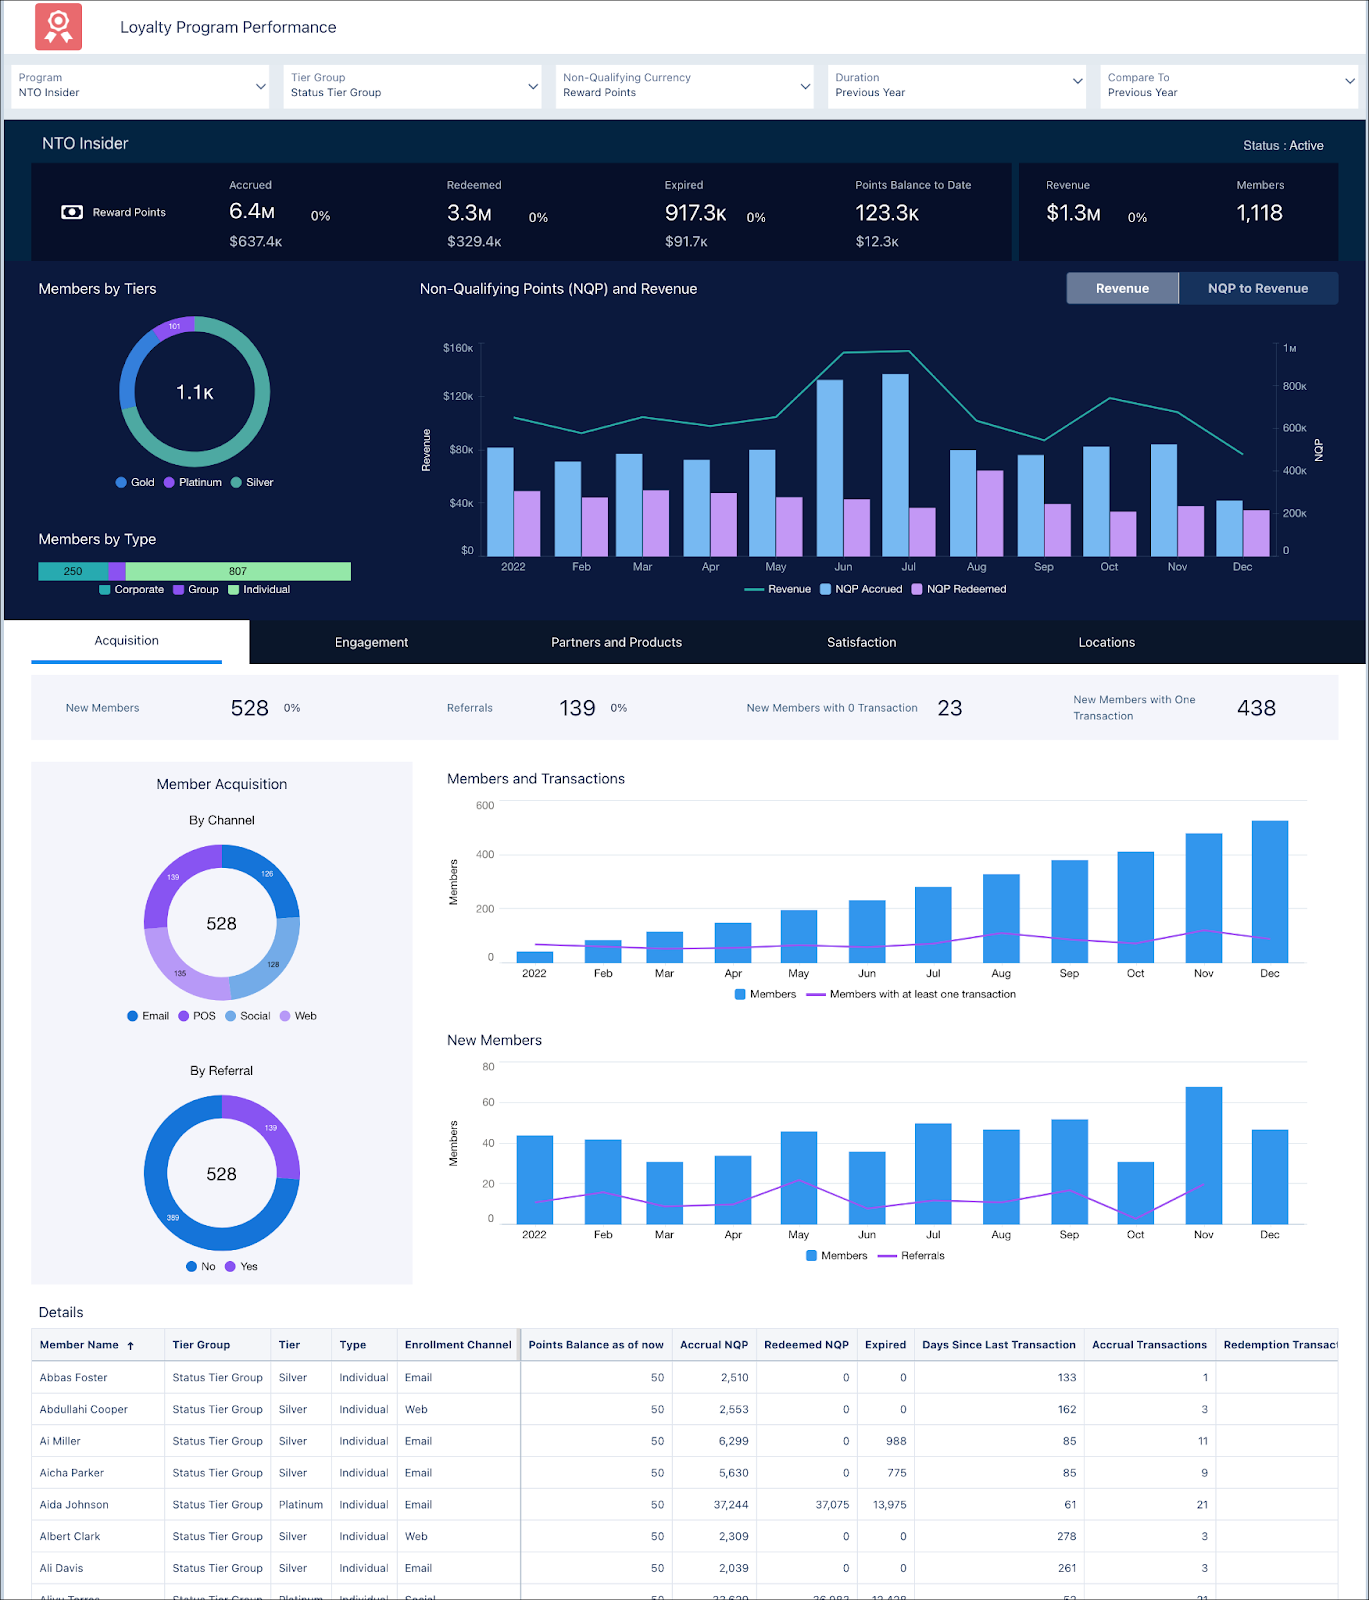
Task: Click the Platinum legend color dot
Action: click(x=169, y=482)
